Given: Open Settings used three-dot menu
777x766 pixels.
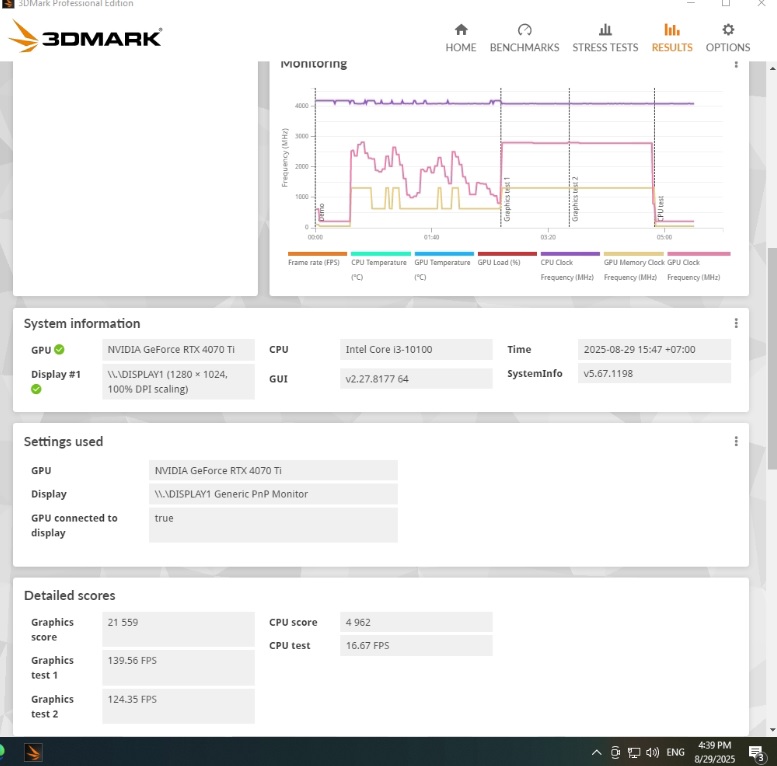Looking at the screenshot, I should [736, 441].
